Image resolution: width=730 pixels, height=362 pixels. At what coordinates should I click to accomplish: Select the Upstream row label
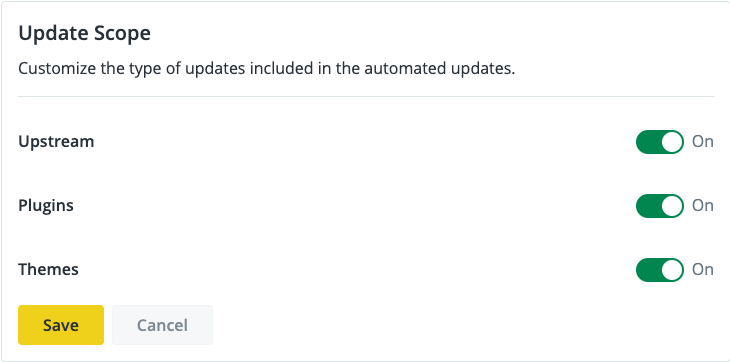point(56,142)
